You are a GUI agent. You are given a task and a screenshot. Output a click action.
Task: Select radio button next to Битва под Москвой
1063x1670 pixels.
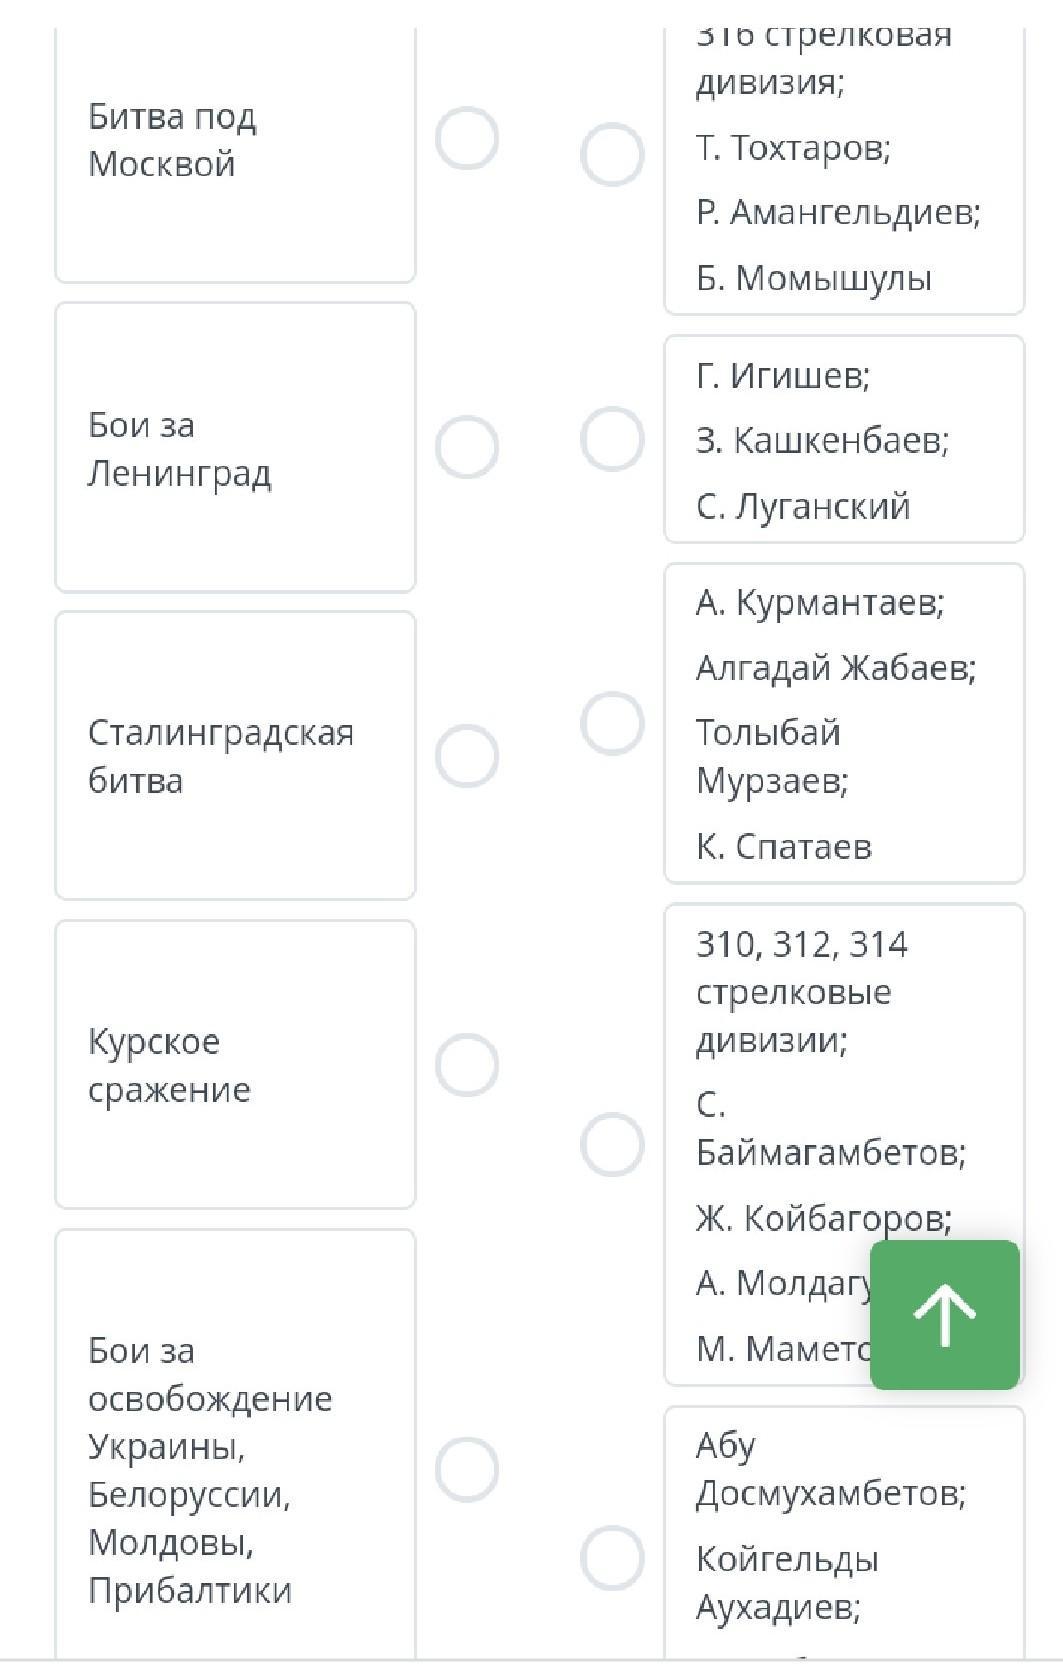click(467, 139)
